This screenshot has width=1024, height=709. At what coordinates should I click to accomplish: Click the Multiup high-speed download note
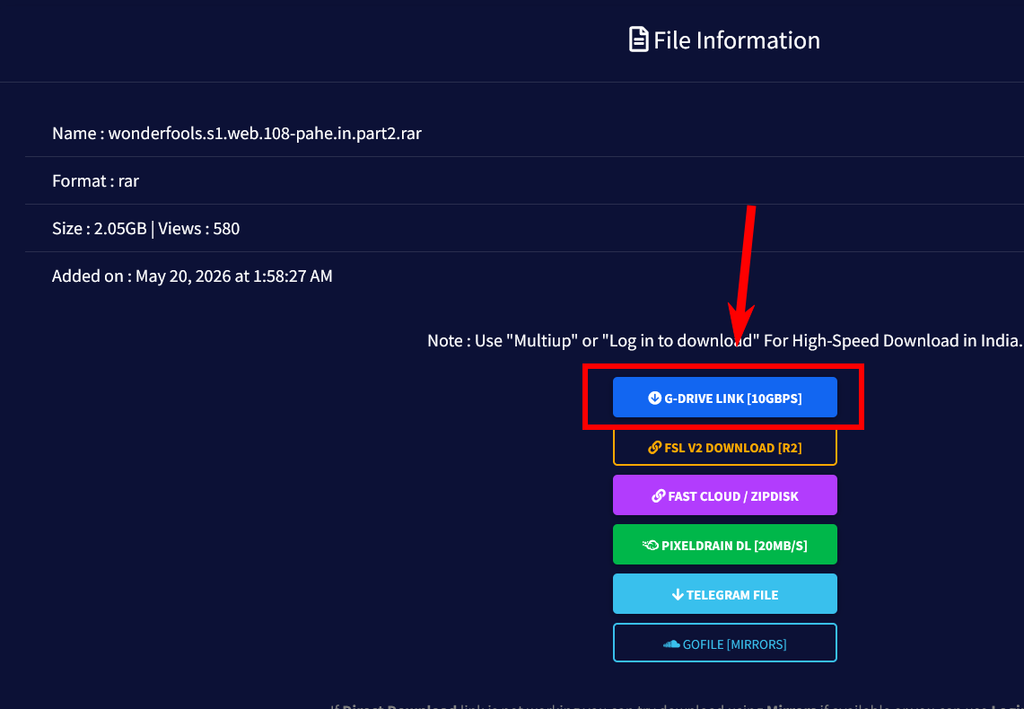click(x=724, y=341)
